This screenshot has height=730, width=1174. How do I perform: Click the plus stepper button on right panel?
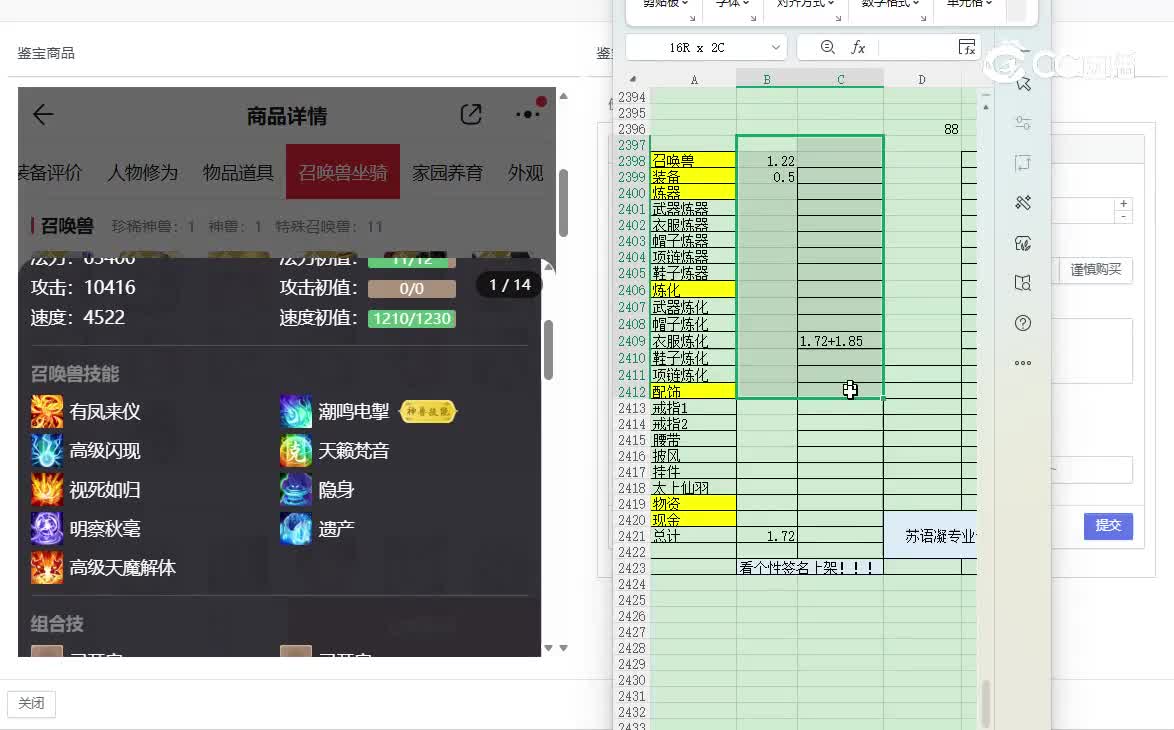(1124, 204)
